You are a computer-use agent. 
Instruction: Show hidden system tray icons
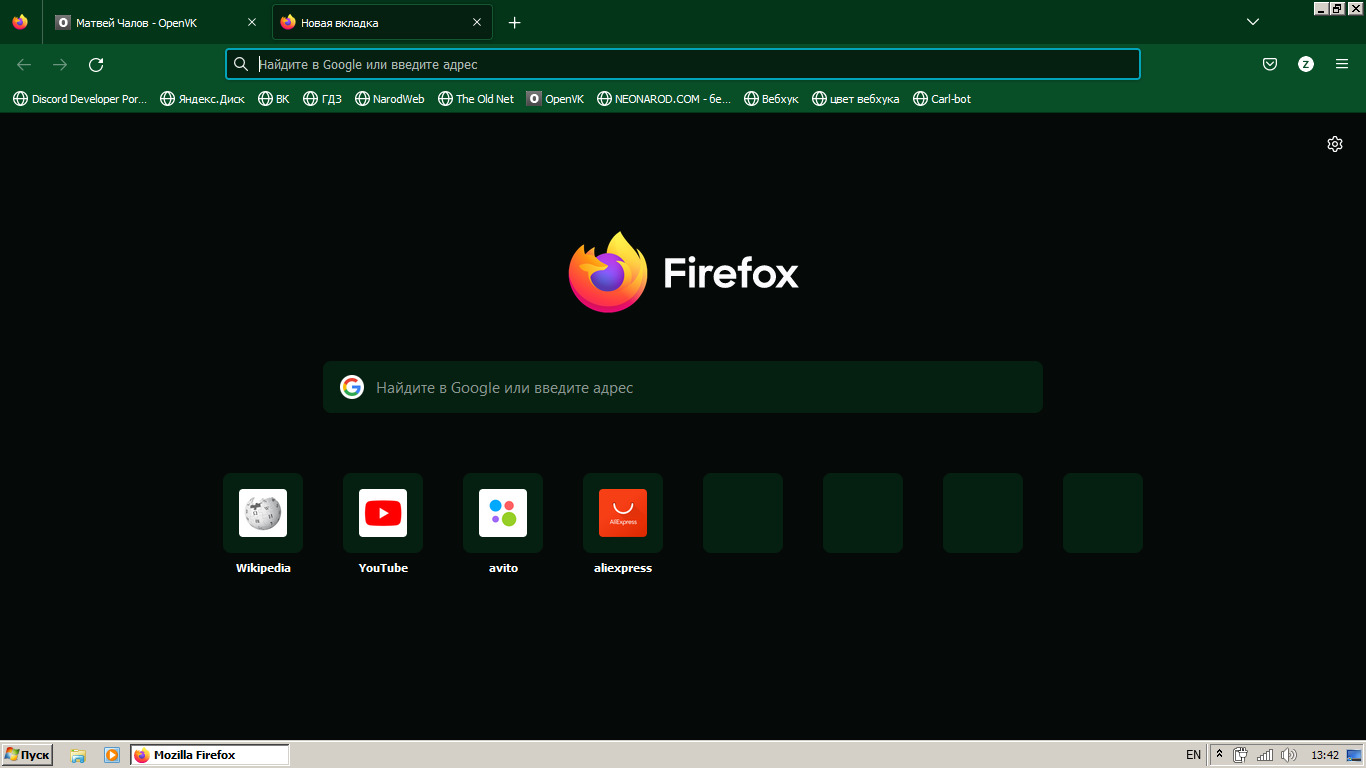1219,755
